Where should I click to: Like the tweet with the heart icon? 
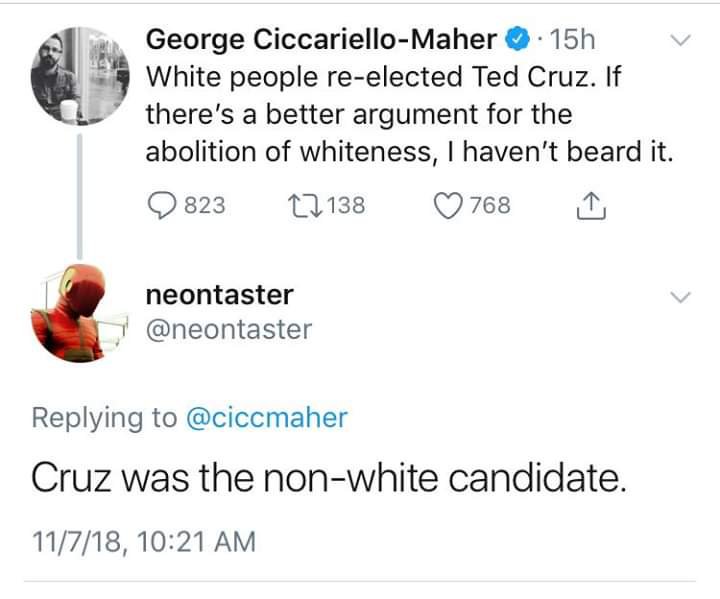[449, 205]
